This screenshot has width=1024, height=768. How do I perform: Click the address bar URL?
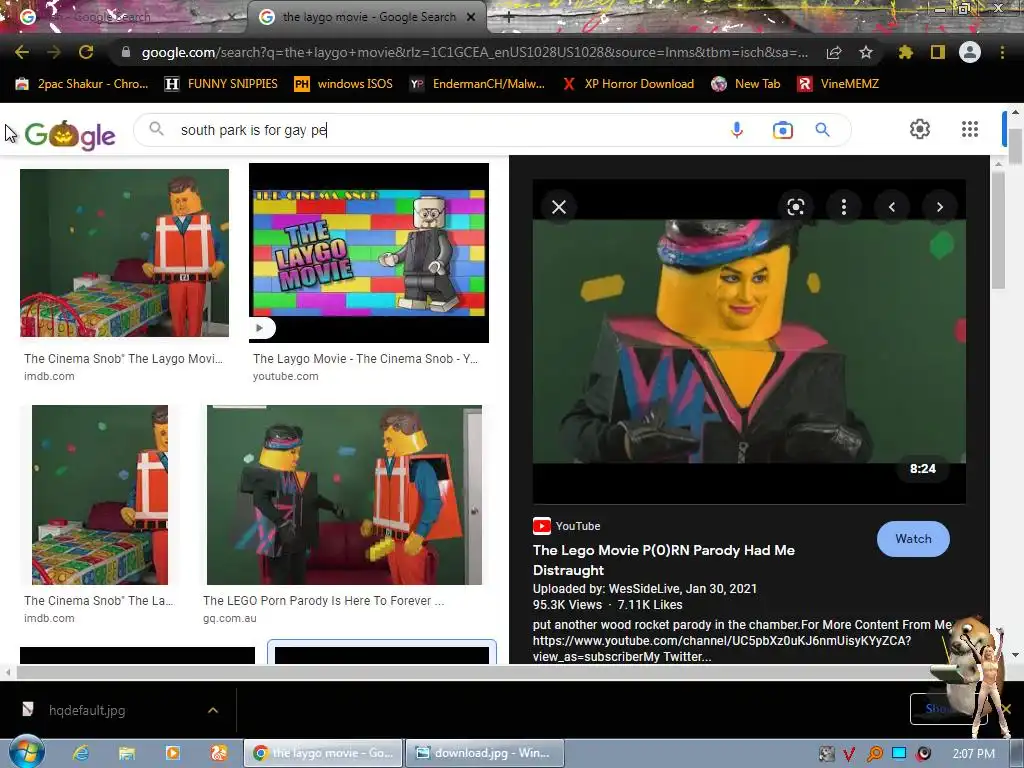click(475, 52)
